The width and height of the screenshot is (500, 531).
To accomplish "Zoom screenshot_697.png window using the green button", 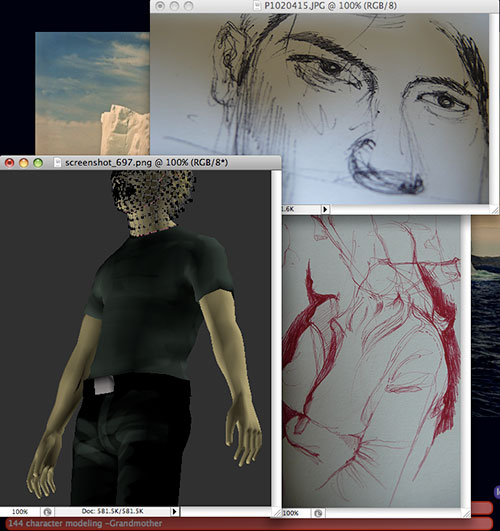I will [38, 163].
